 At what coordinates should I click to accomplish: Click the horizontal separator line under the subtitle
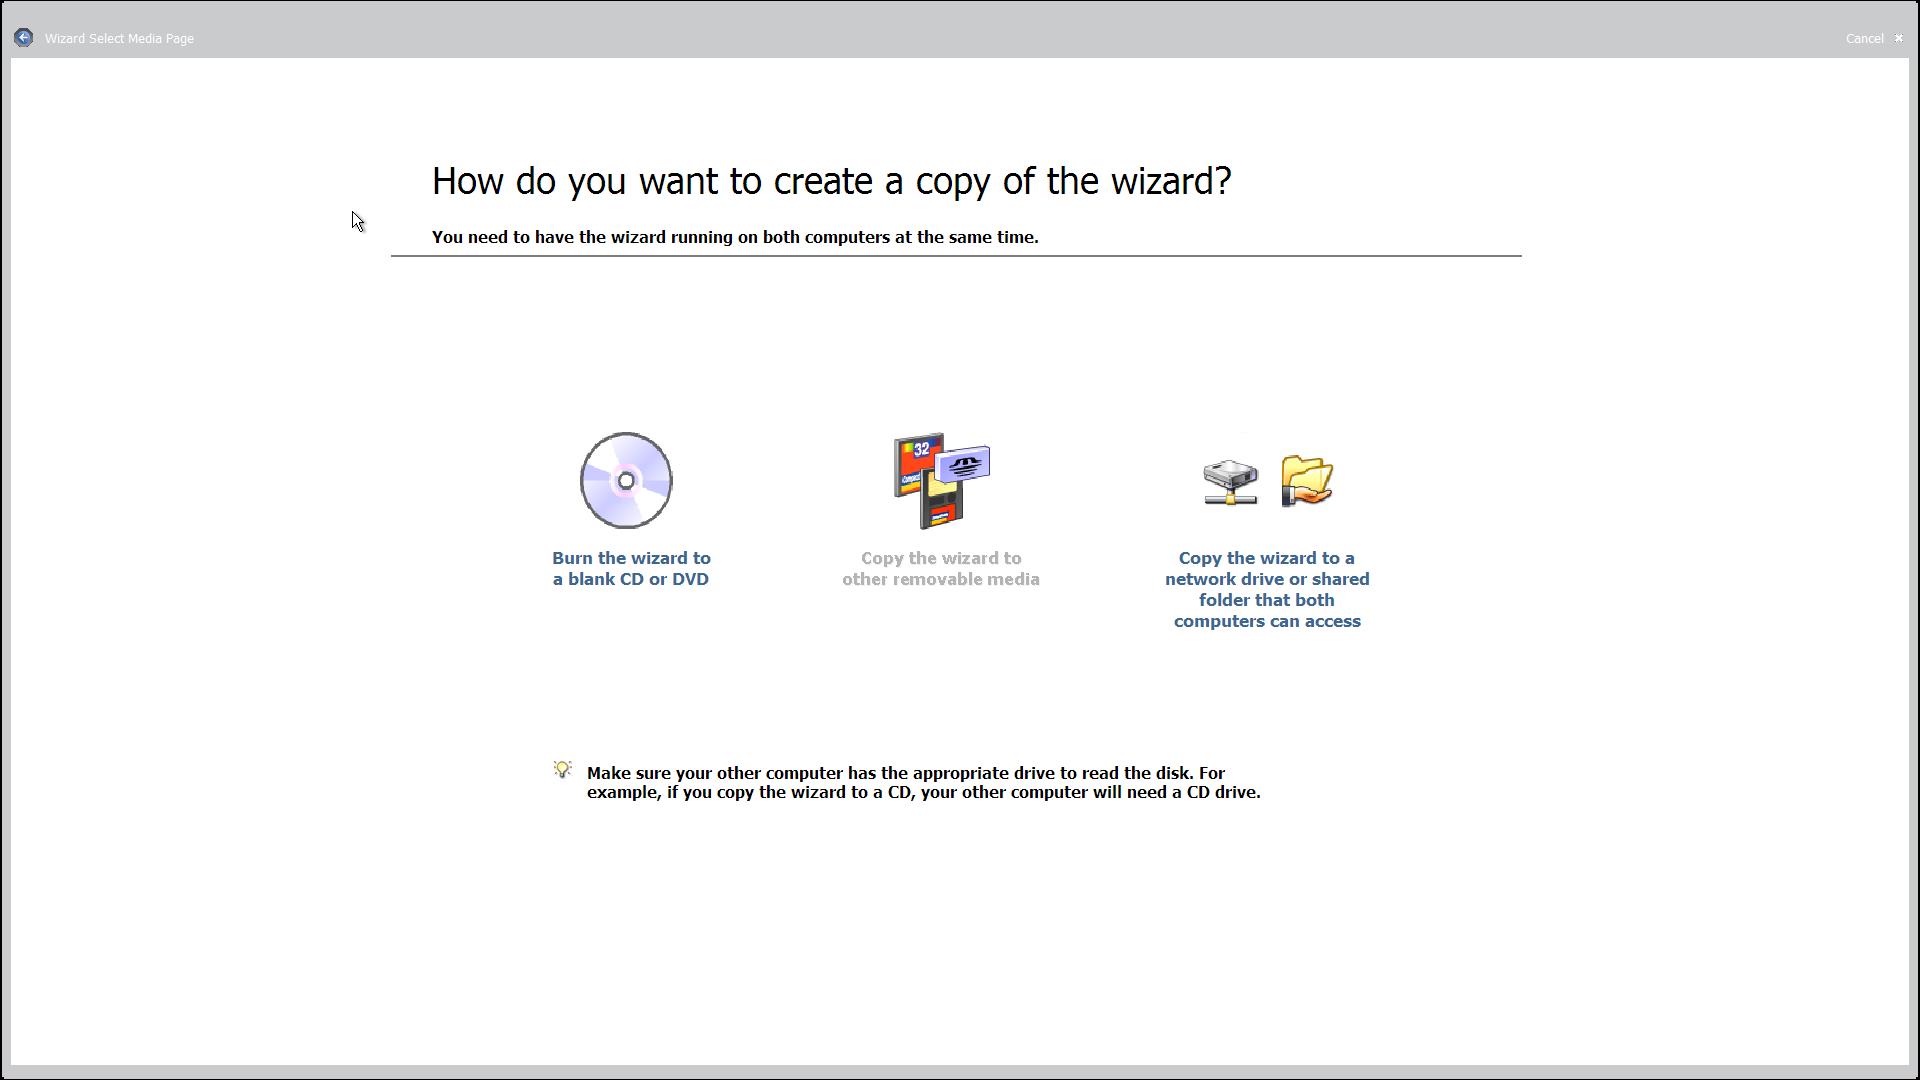(955, 256)
